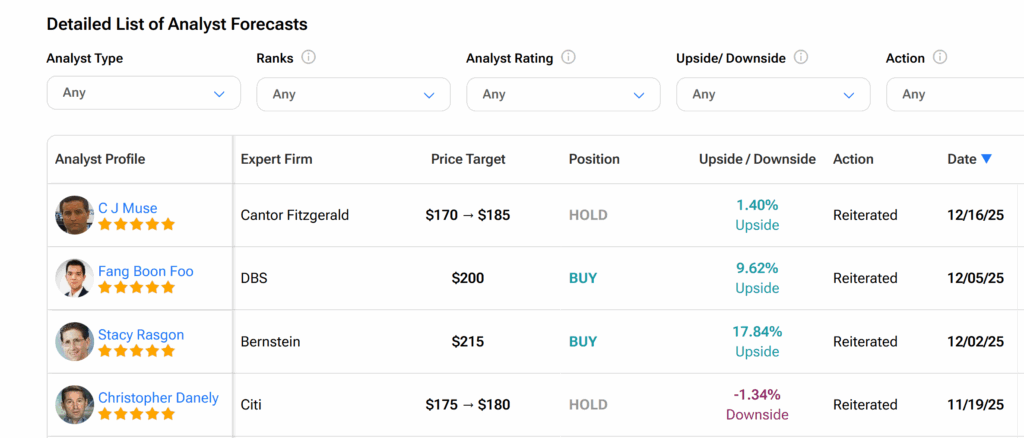Click the blue sort arrow beside Date
Image resolution: width=1024 pixels, height=438 pixels.
[x=986, y=159]
